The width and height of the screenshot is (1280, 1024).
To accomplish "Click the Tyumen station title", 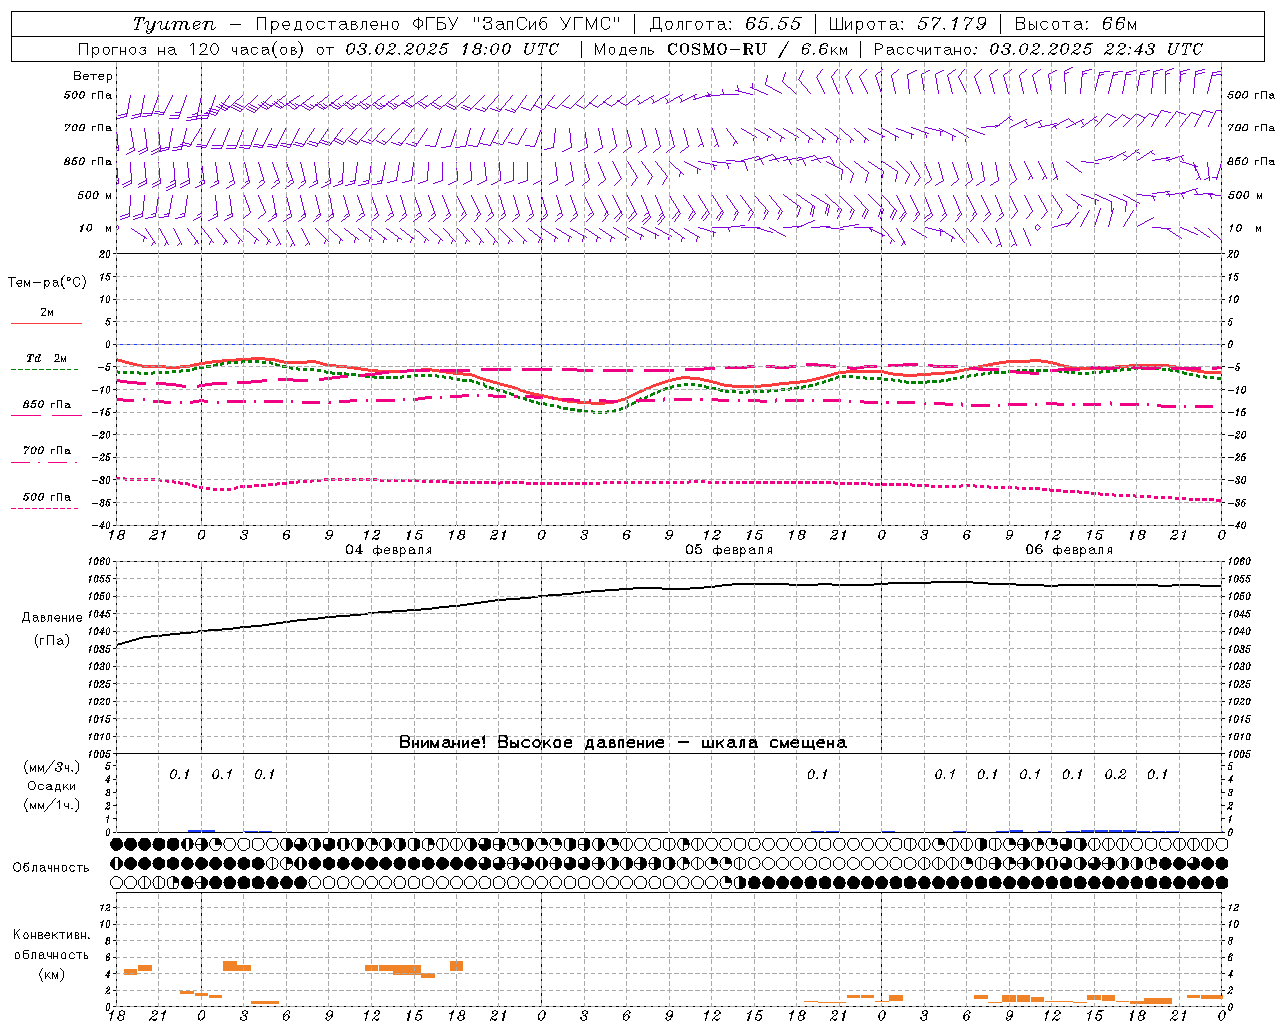I will 175,24.
